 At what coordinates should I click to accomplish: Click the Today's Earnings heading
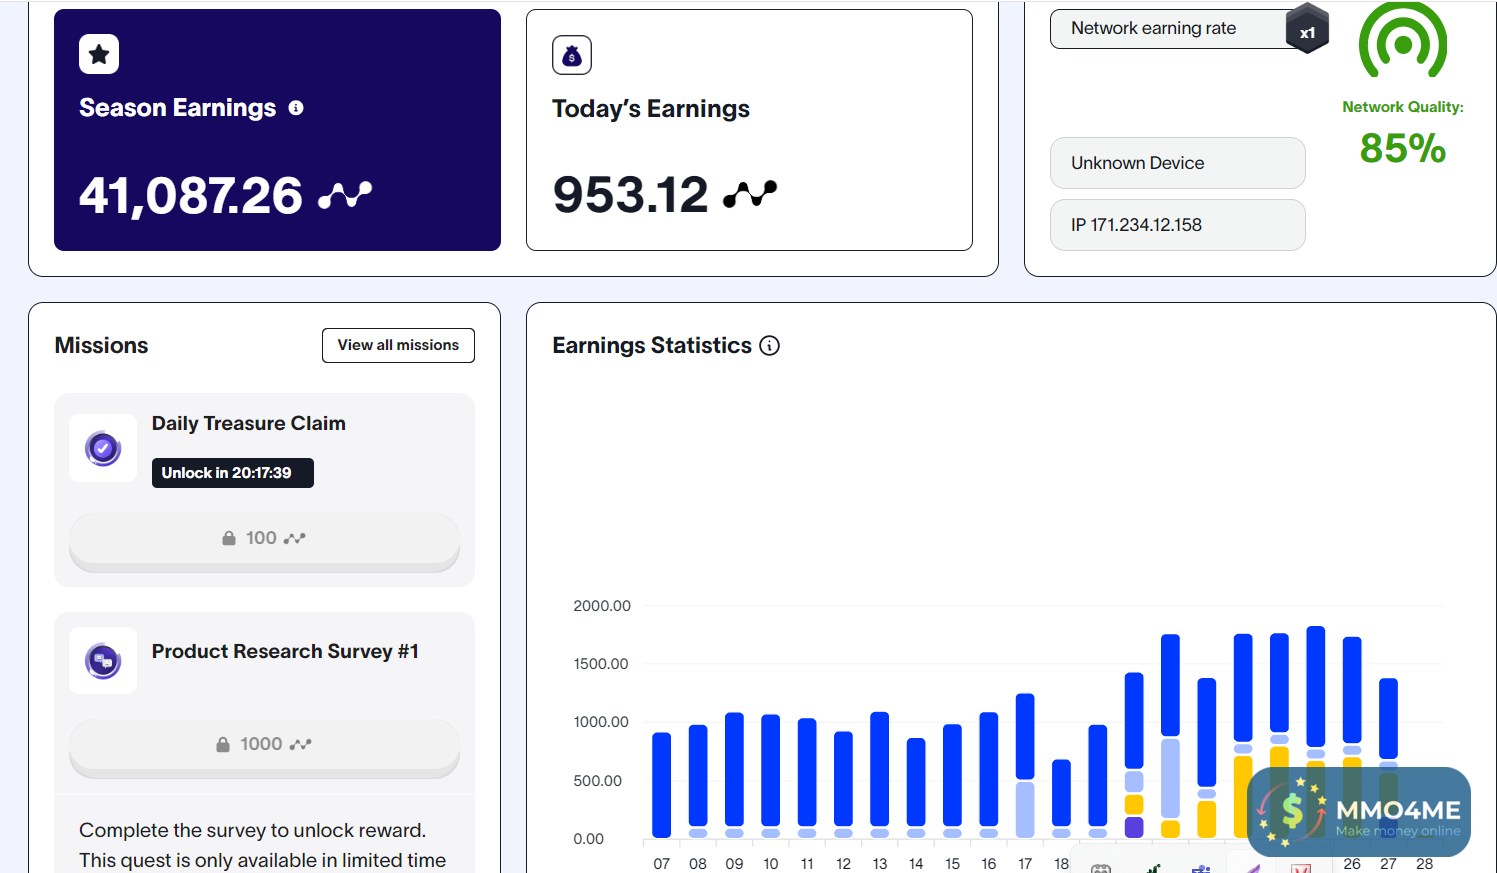651,109
